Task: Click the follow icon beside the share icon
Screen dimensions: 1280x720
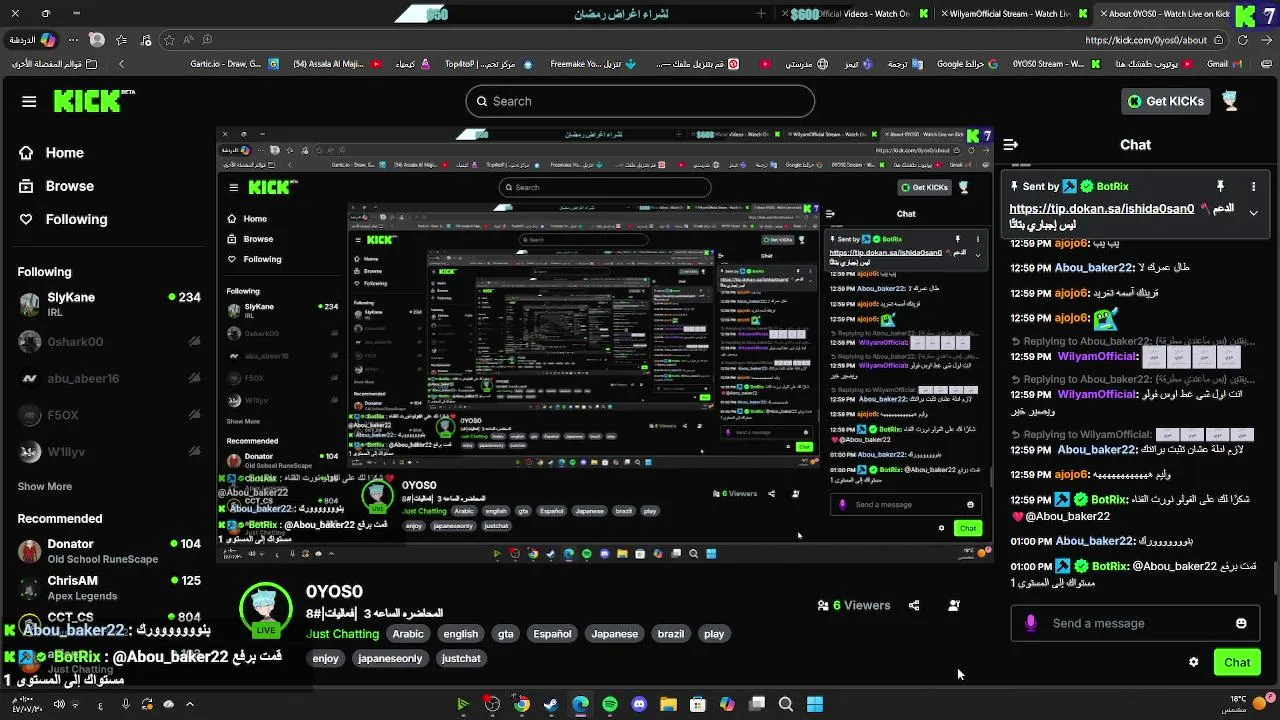Action: pyautogui.click(x=954, y=605)
